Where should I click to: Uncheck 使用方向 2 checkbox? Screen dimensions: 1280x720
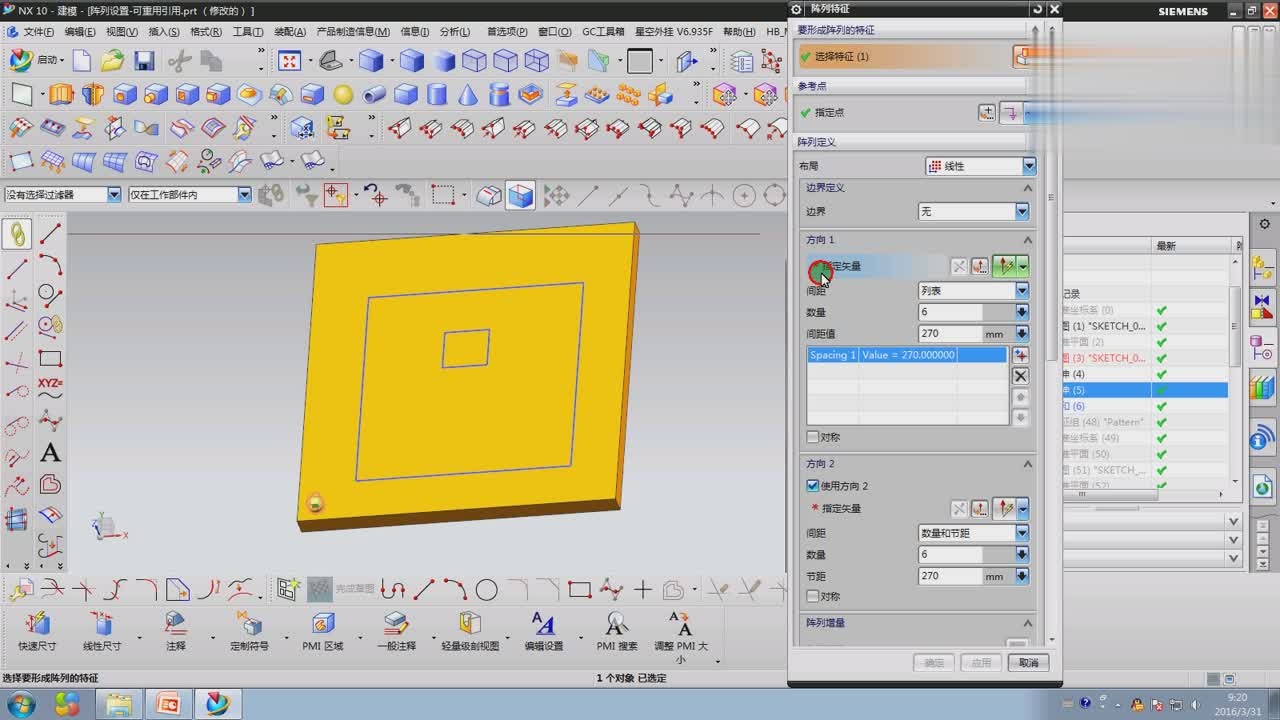tap(813, 486)
